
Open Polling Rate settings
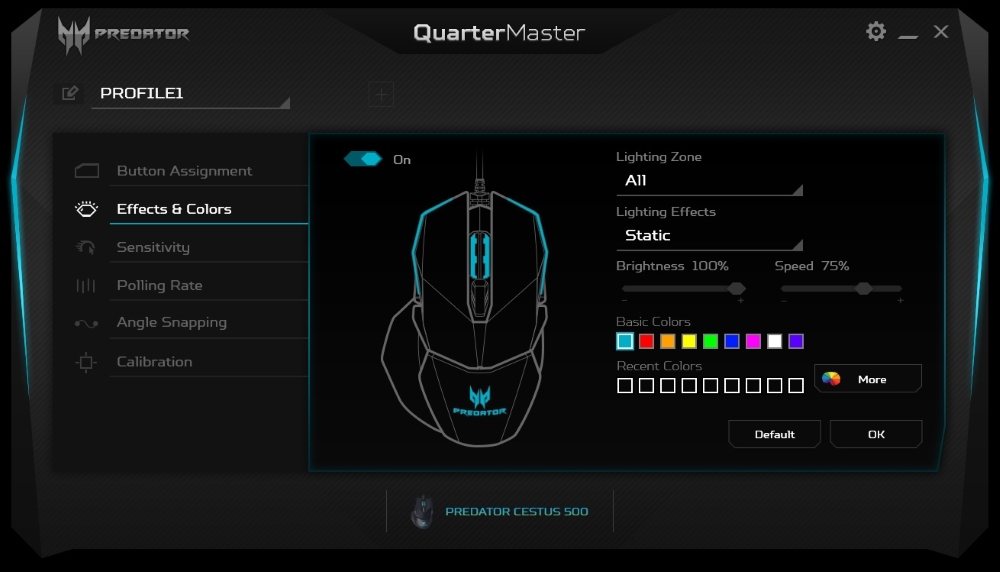pyautogui.click(x=159, y=286)
